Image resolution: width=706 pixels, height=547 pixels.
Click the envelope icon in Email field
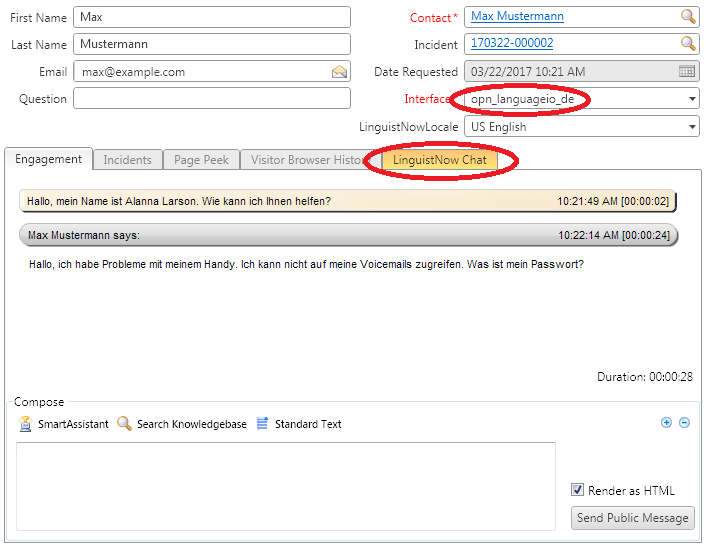(x=339, y=72)
